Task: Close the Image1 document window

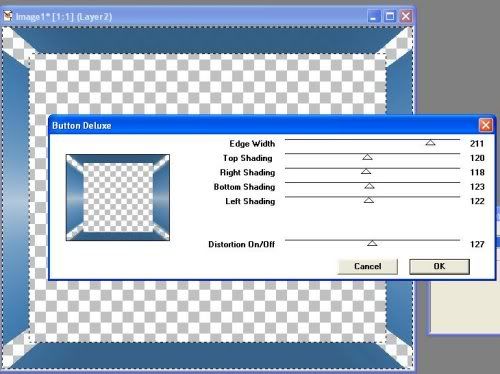Action: tap(406, 16)
